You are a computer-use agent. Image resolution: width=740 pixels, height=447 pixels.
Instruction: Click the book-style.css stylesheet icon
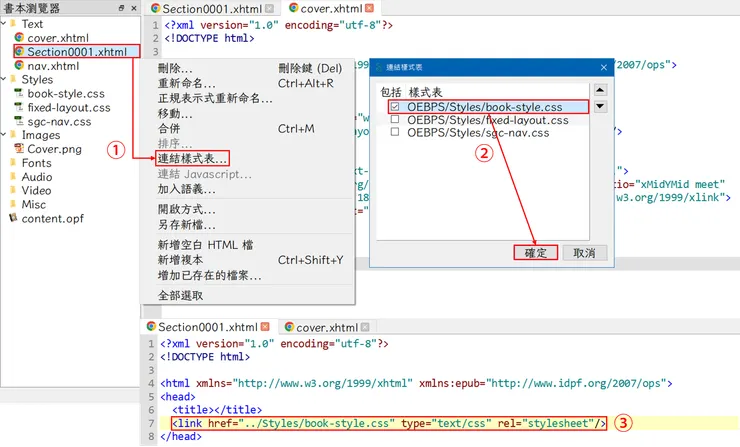coord(19,93)
